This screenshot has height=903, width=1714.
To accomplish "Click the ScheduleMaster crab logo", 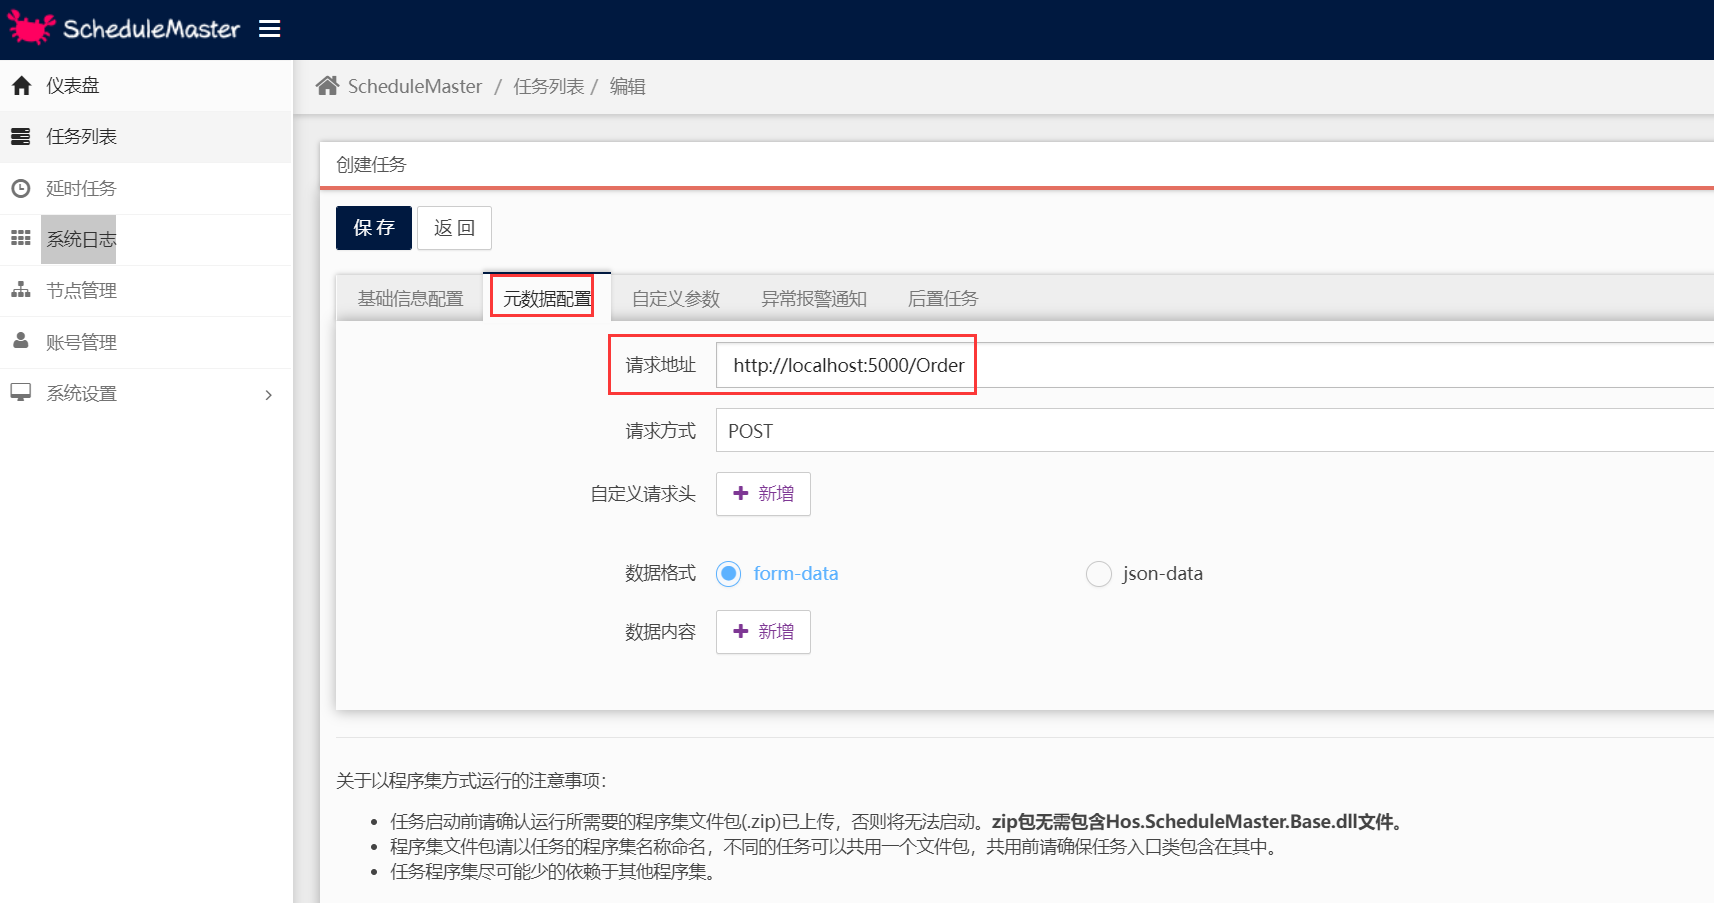I will (x=31, y=28).
